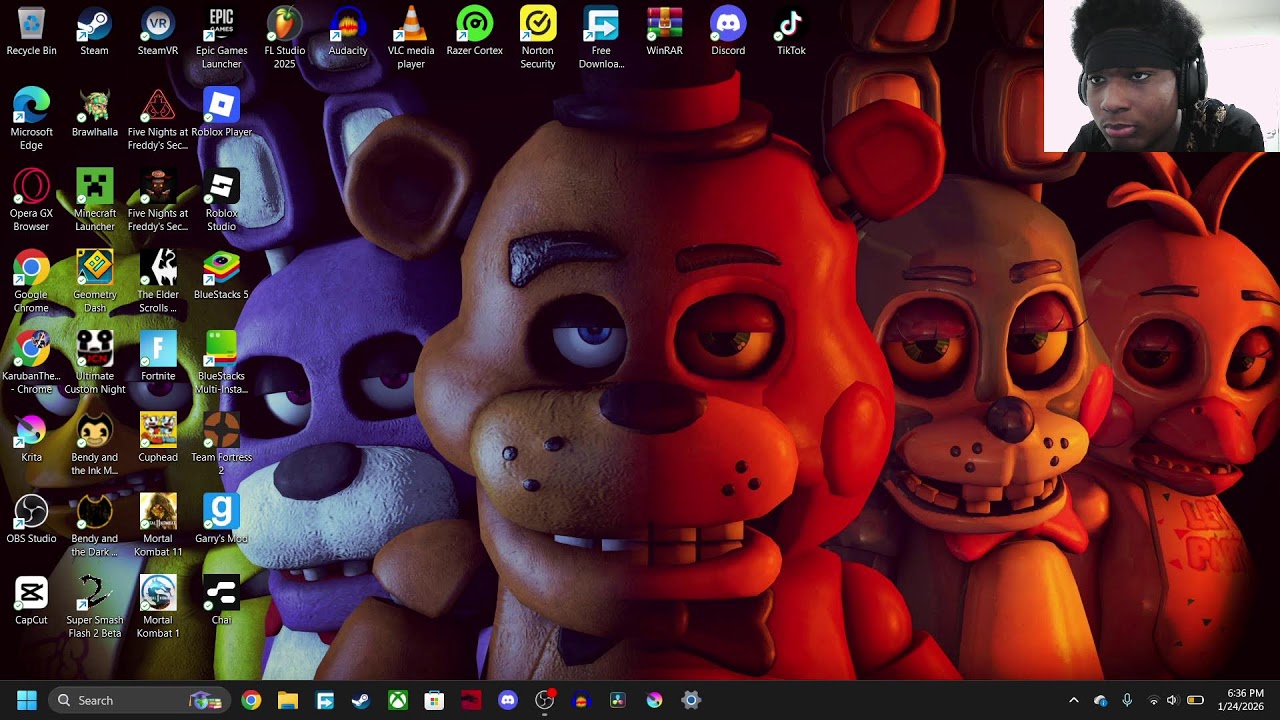Launch the Brawlhalla desktop shortcut

[x=94, y=114]
